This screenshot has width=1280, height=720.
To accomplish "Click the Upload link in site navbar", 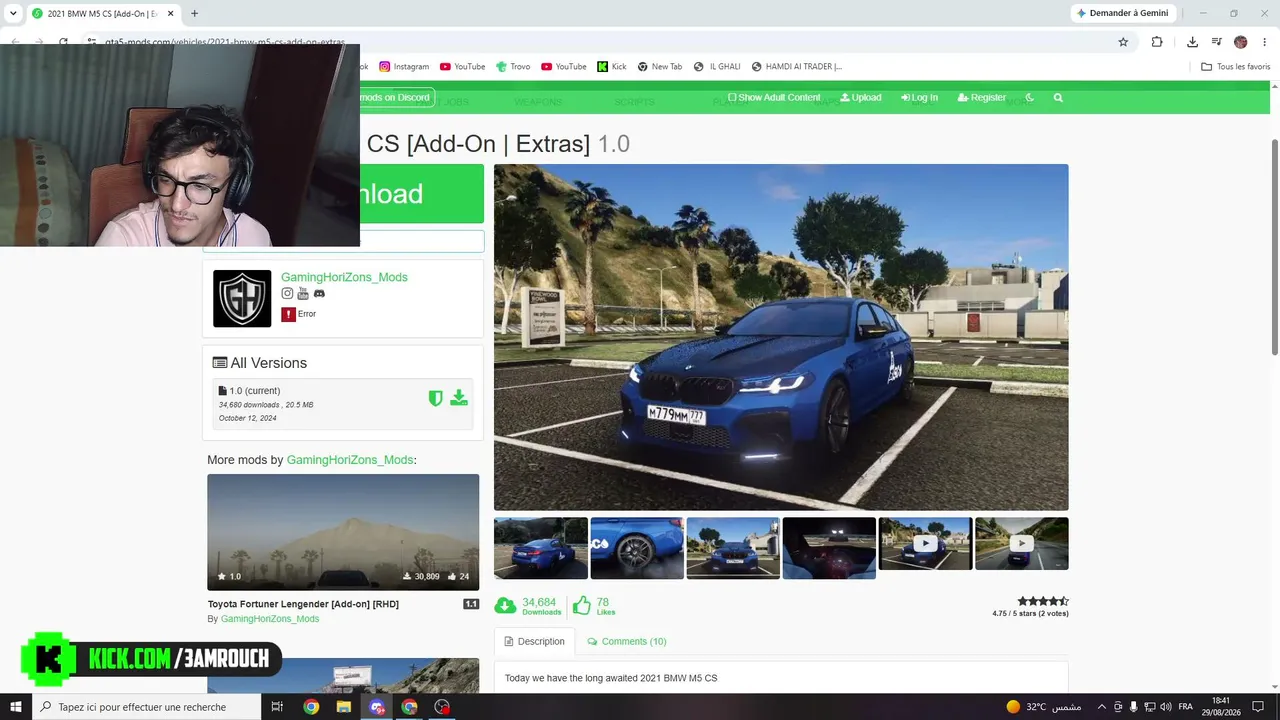I will pyautogui.click(x=861, y=98).
